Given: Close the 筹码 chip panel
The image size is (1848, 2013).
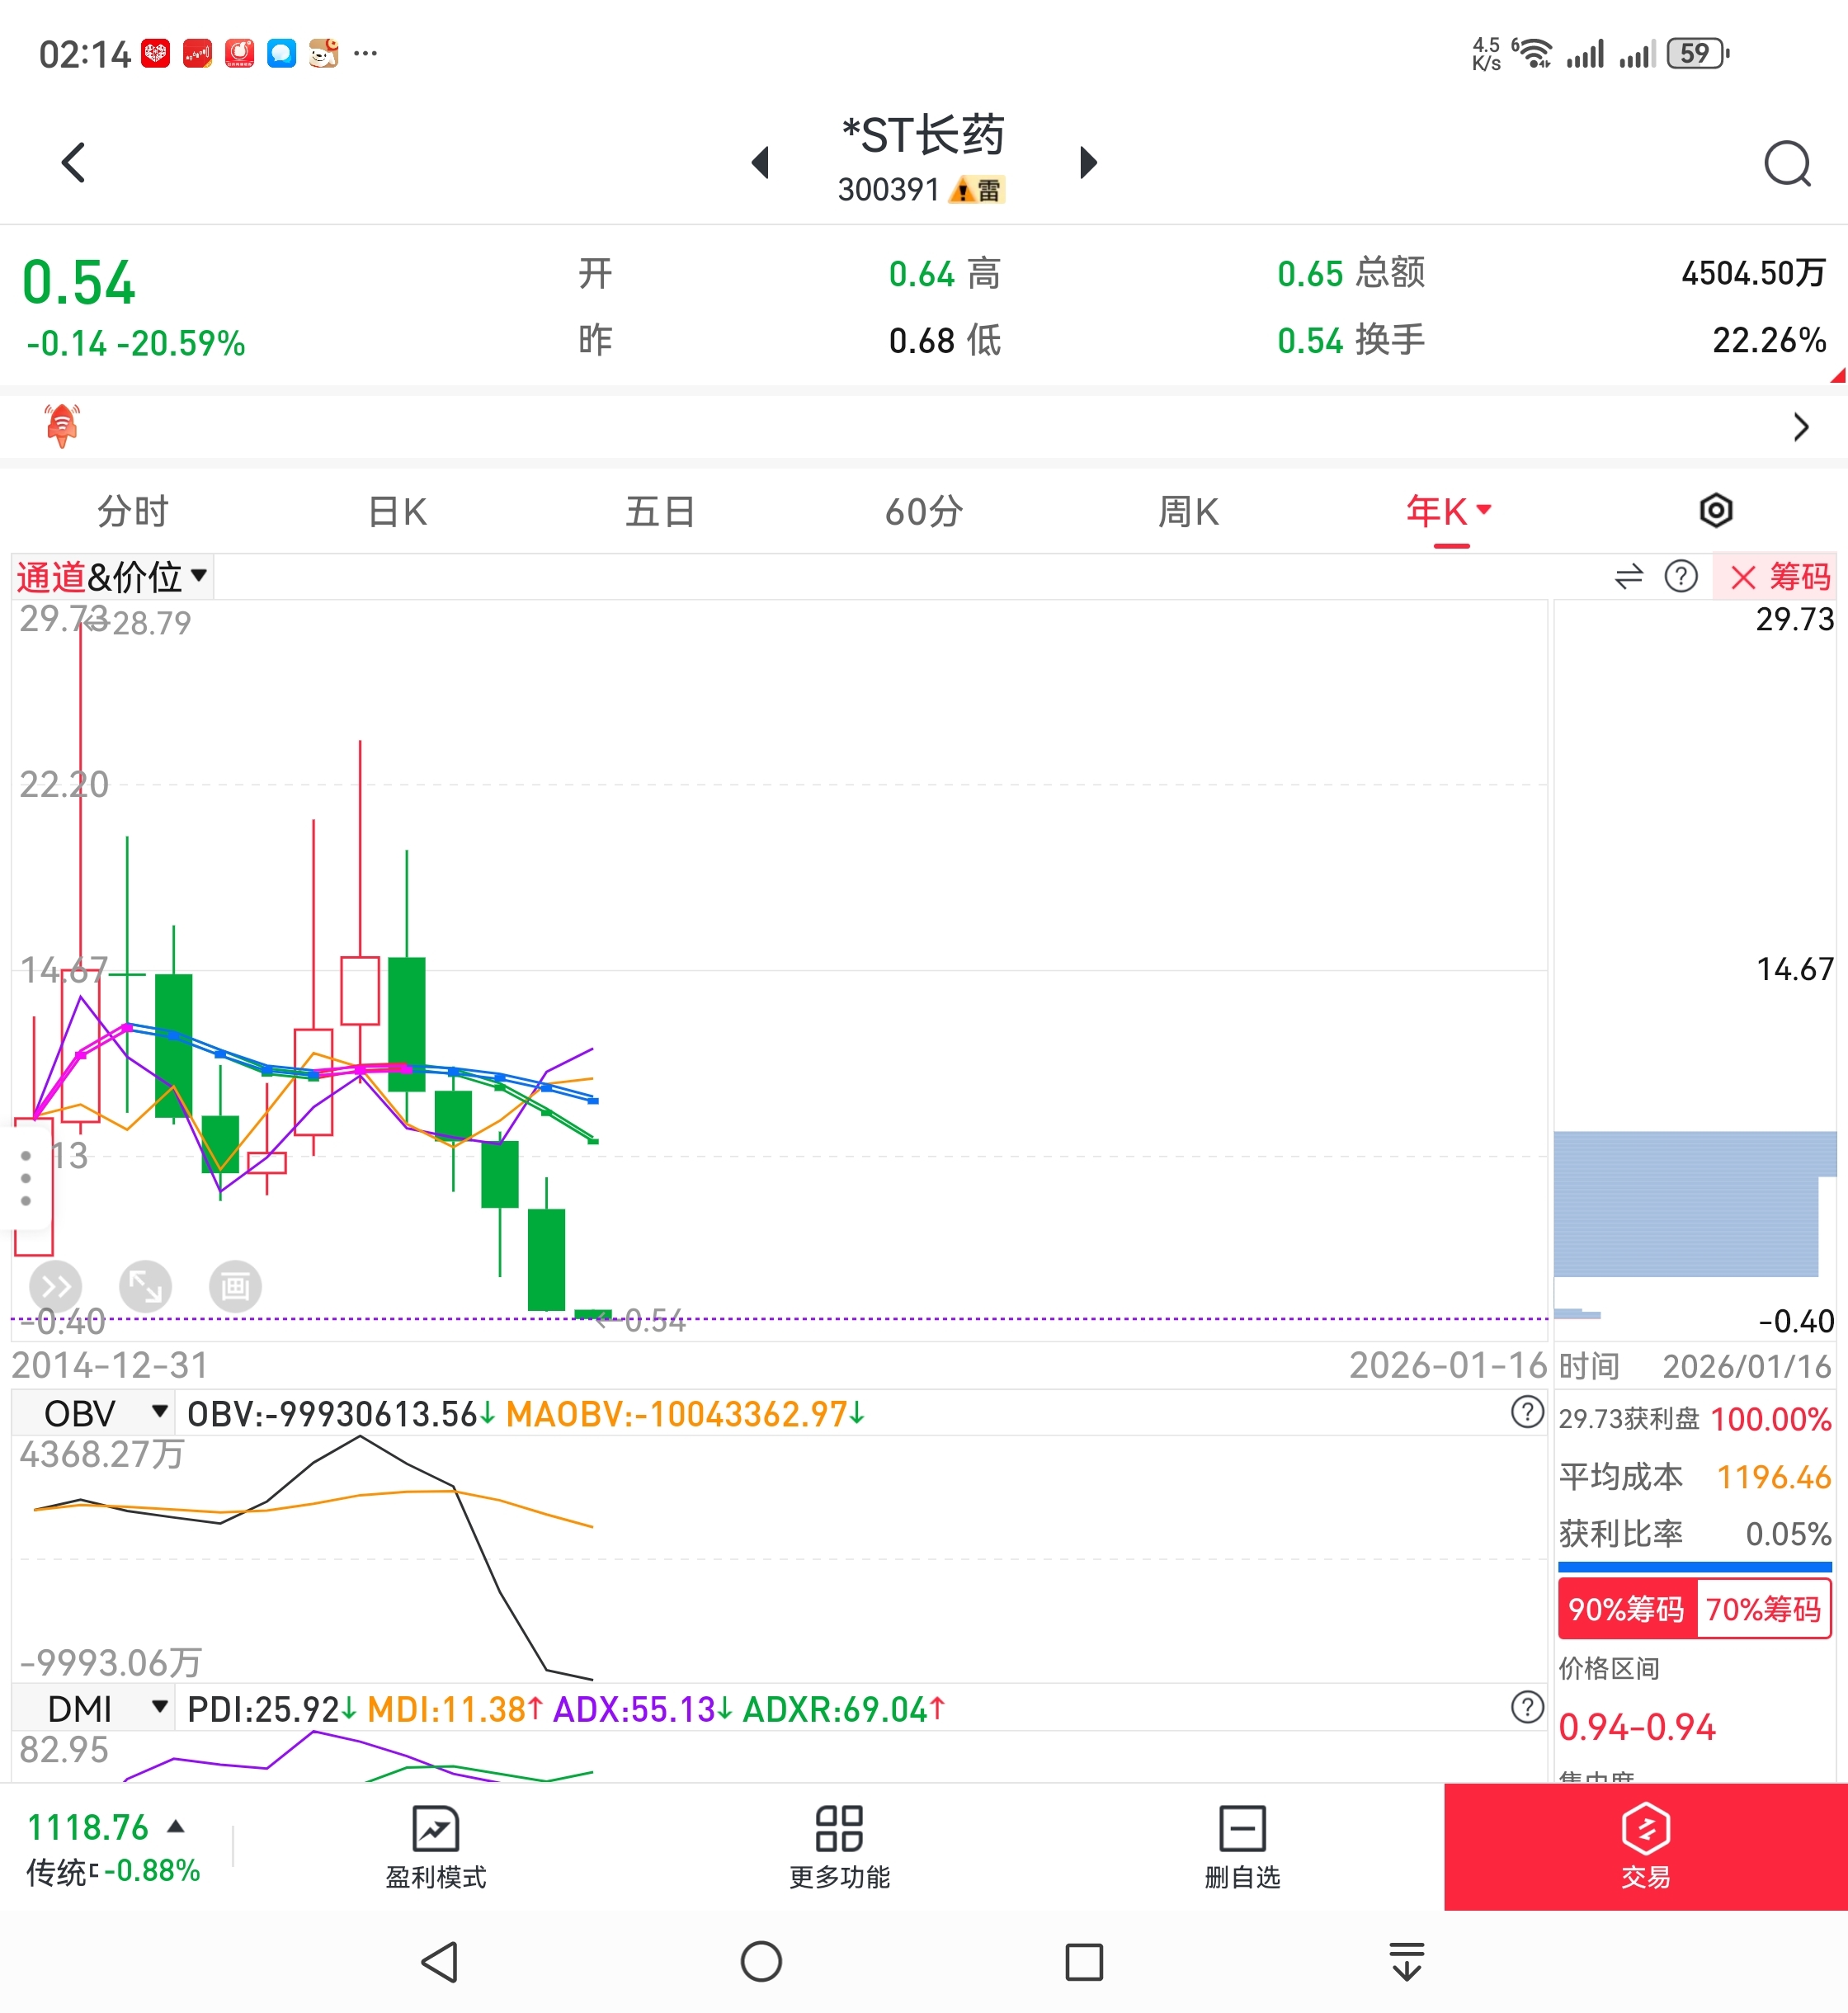Looking at the screenshot, I should click(x=1743, y=577).
